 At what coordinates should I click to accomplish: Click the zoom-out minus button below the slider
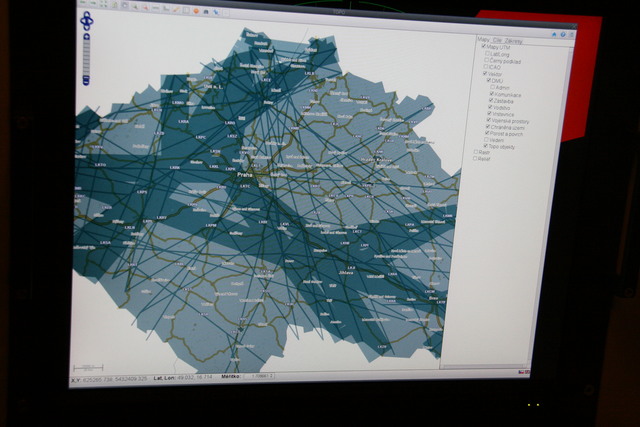coord(86,82)
